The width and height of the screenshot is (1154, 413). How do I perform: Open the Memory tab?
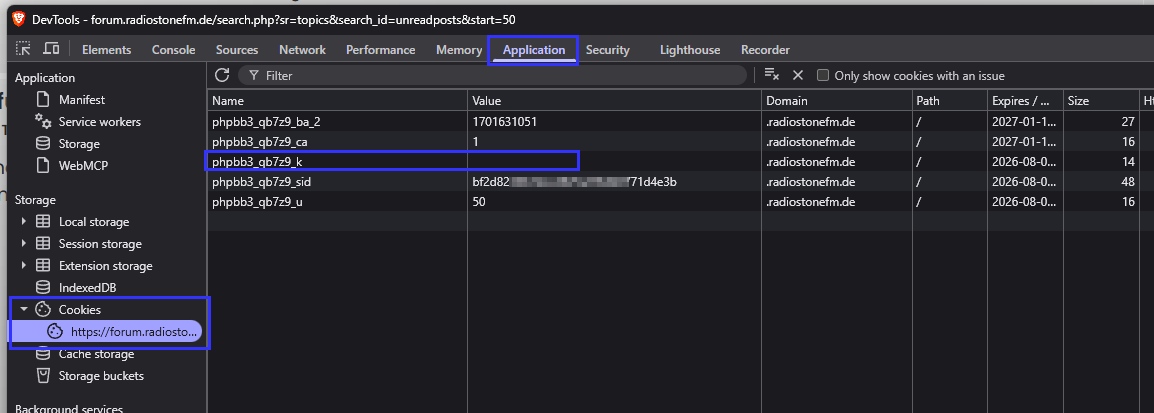(x=459, y=49)
